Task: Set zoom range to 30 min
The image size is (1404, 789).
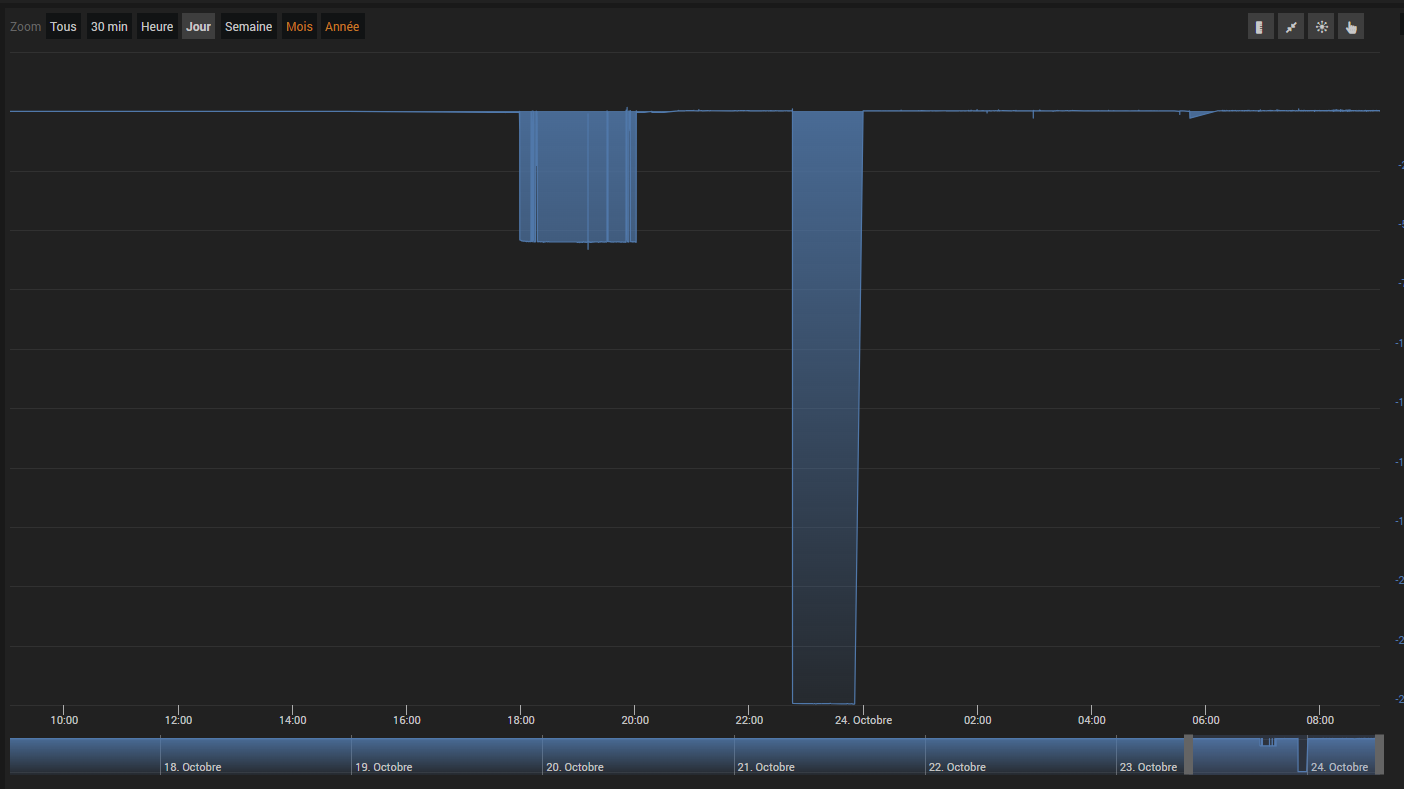Action: 109,27
